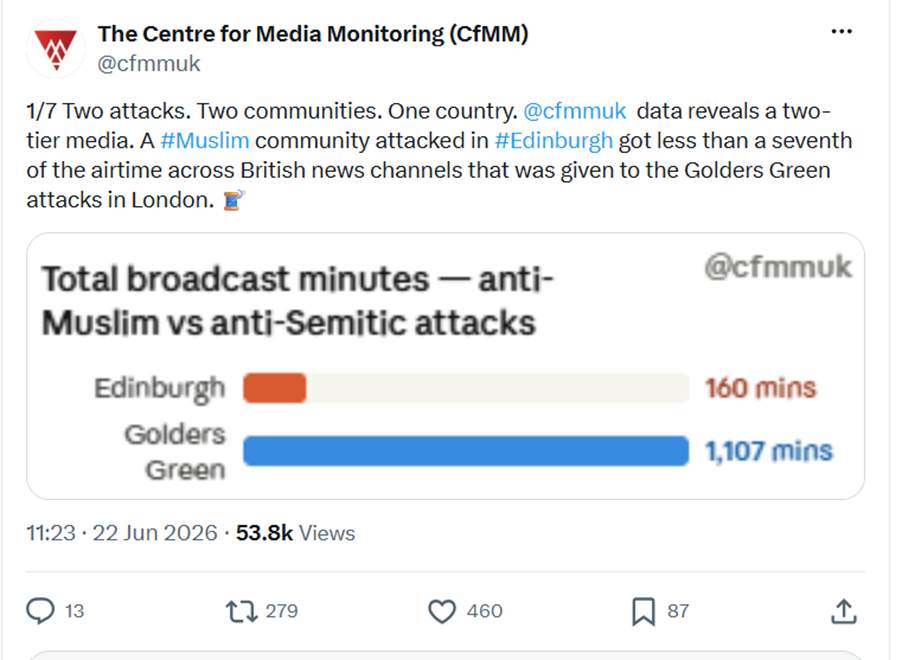
Task: Share the post via the upload arrow icon
Action: [843, 611]
